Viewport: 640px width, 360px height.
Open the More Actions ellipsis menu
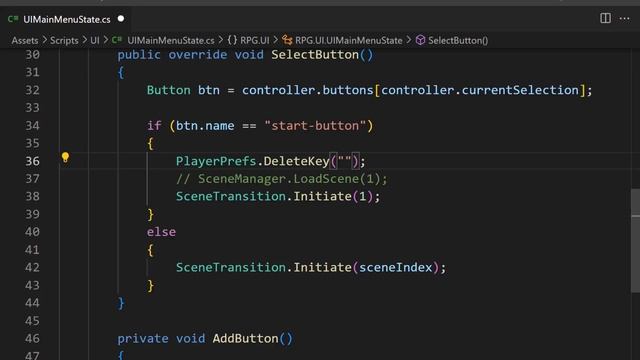point(624,18)
